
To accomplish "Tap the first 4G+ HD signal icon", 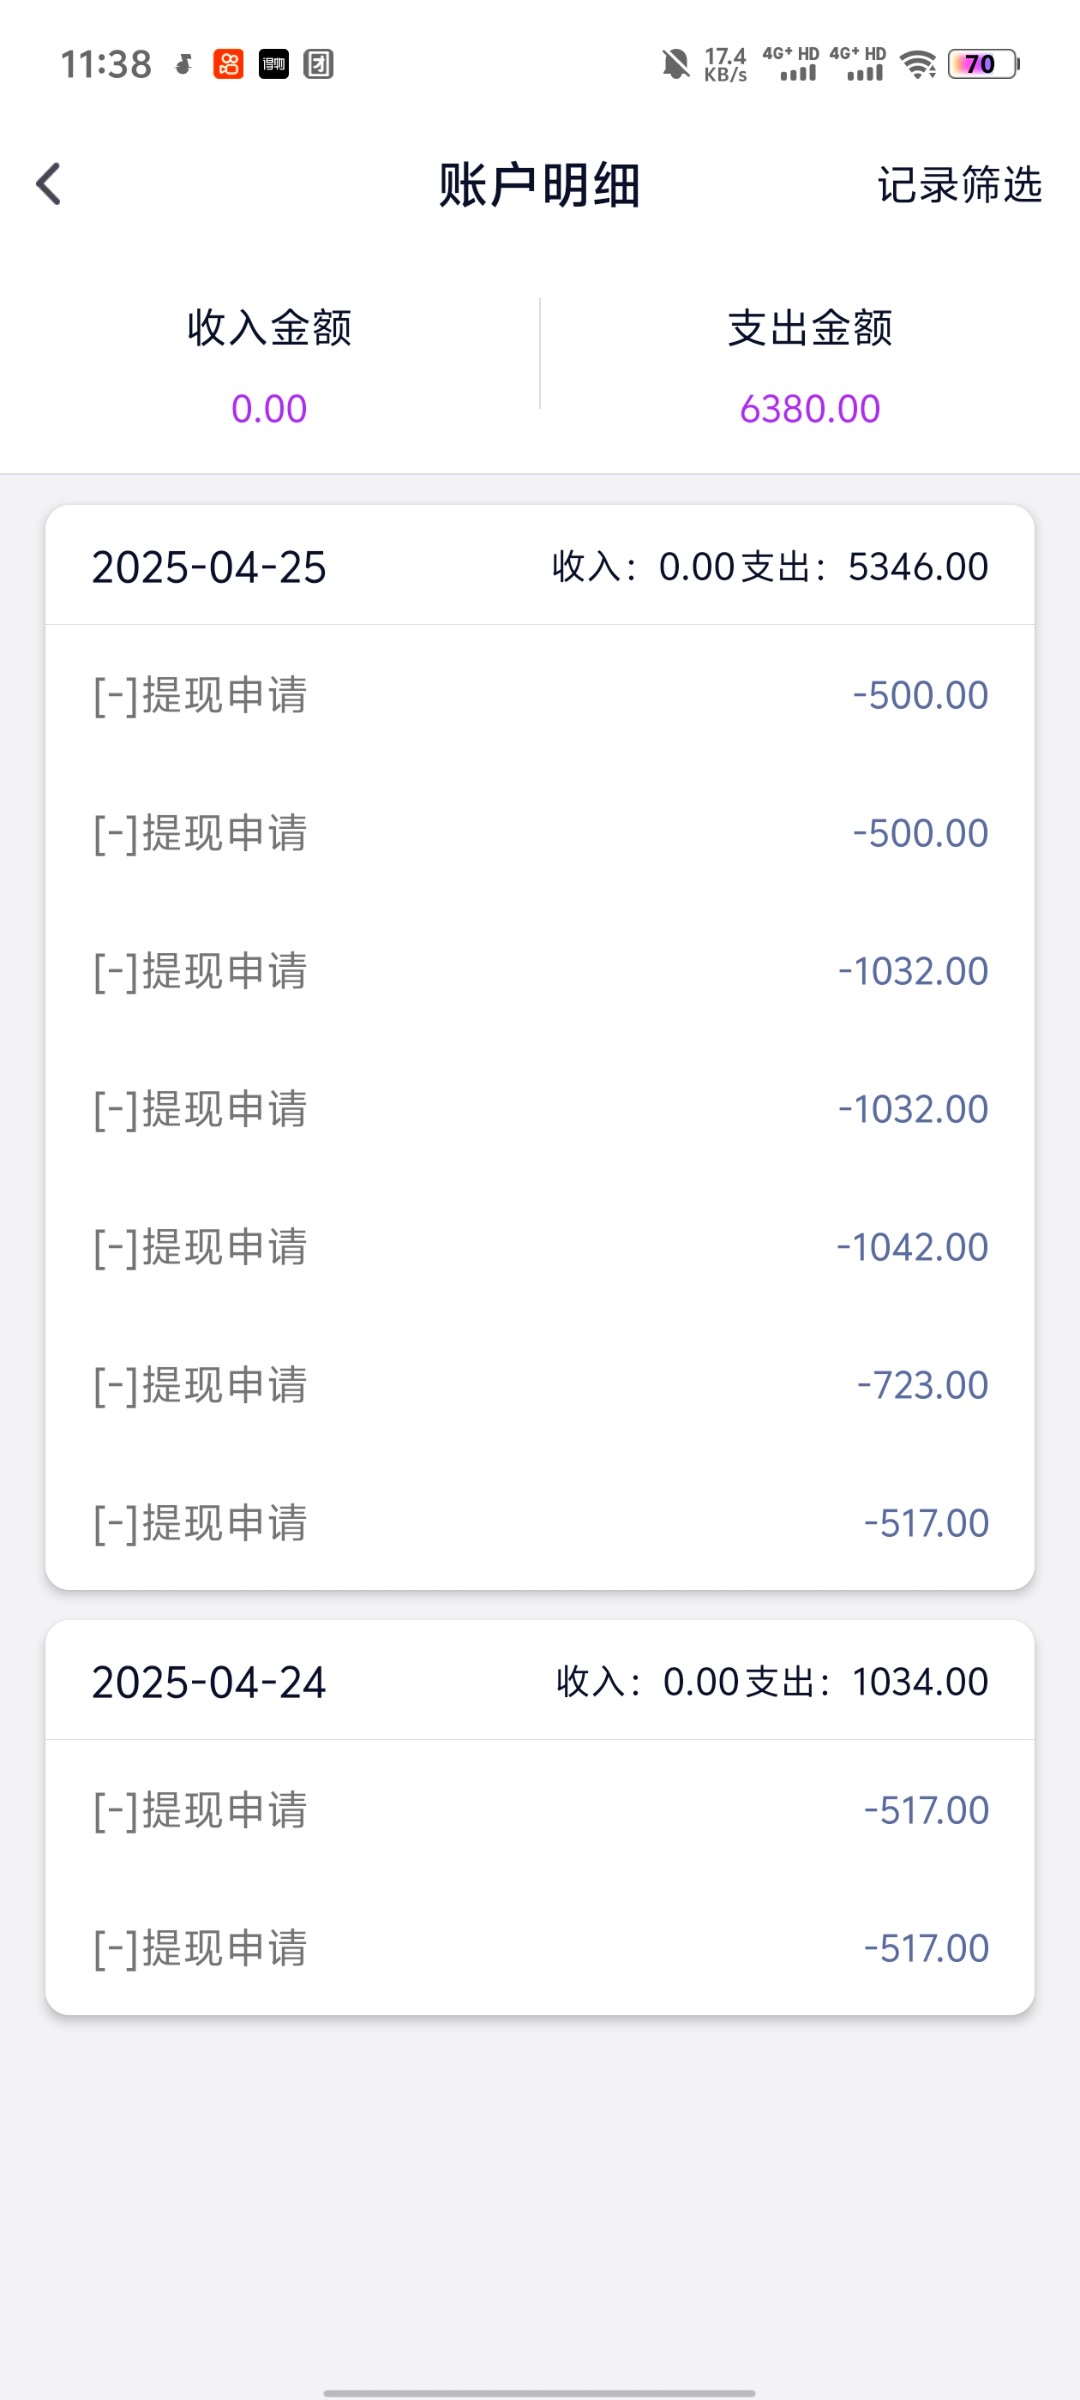I will tap(791, 65).
